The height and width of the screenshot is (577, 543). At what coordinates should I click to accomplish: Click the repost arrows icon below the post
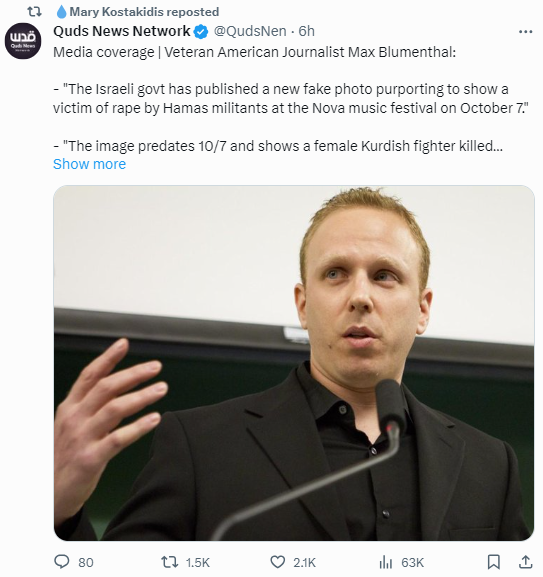tap(170, 562)
